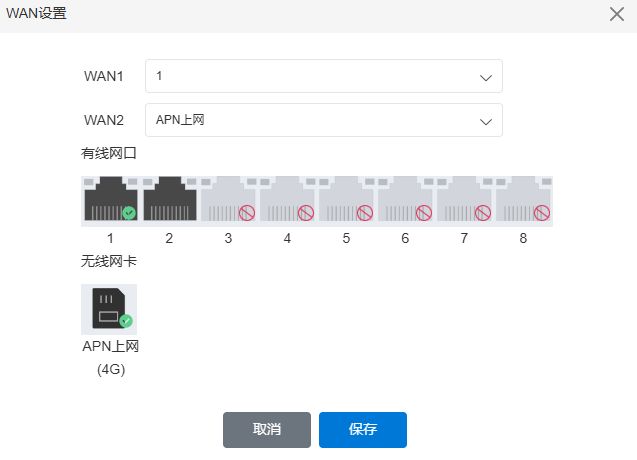Select wired Ethernet port 2 icon
Image resolution: width=637 pixels, height=460 pixels.
[170, 199]
